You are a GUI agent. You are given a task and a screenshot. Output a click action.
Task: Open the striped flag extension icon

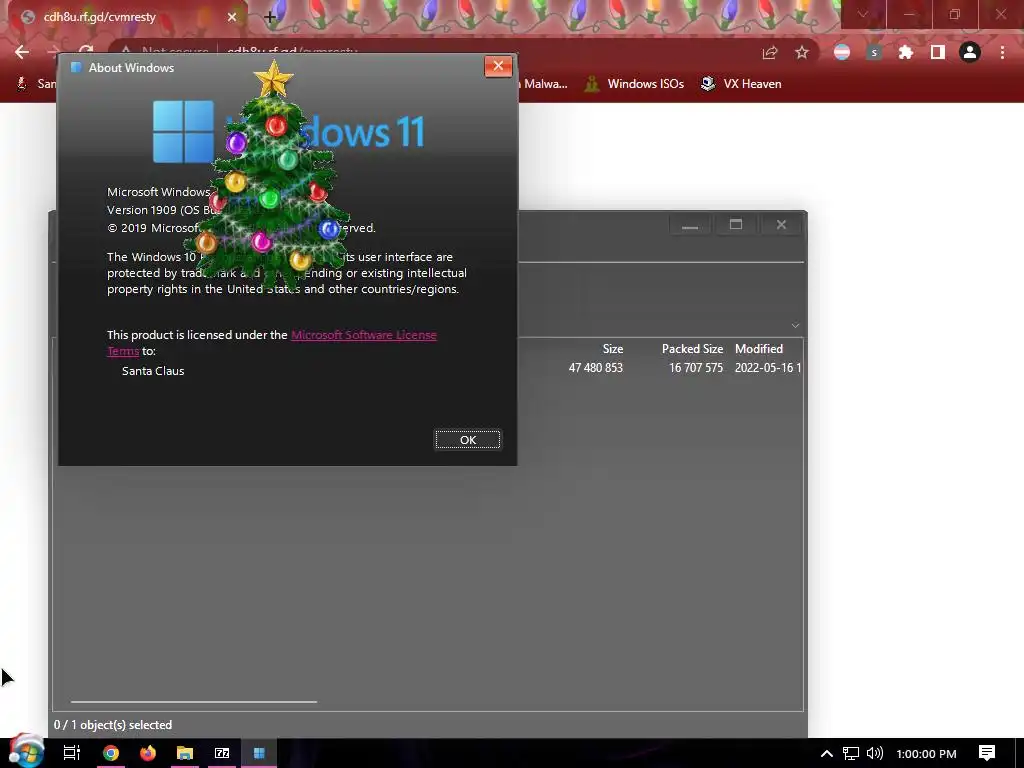coord(842,52)
